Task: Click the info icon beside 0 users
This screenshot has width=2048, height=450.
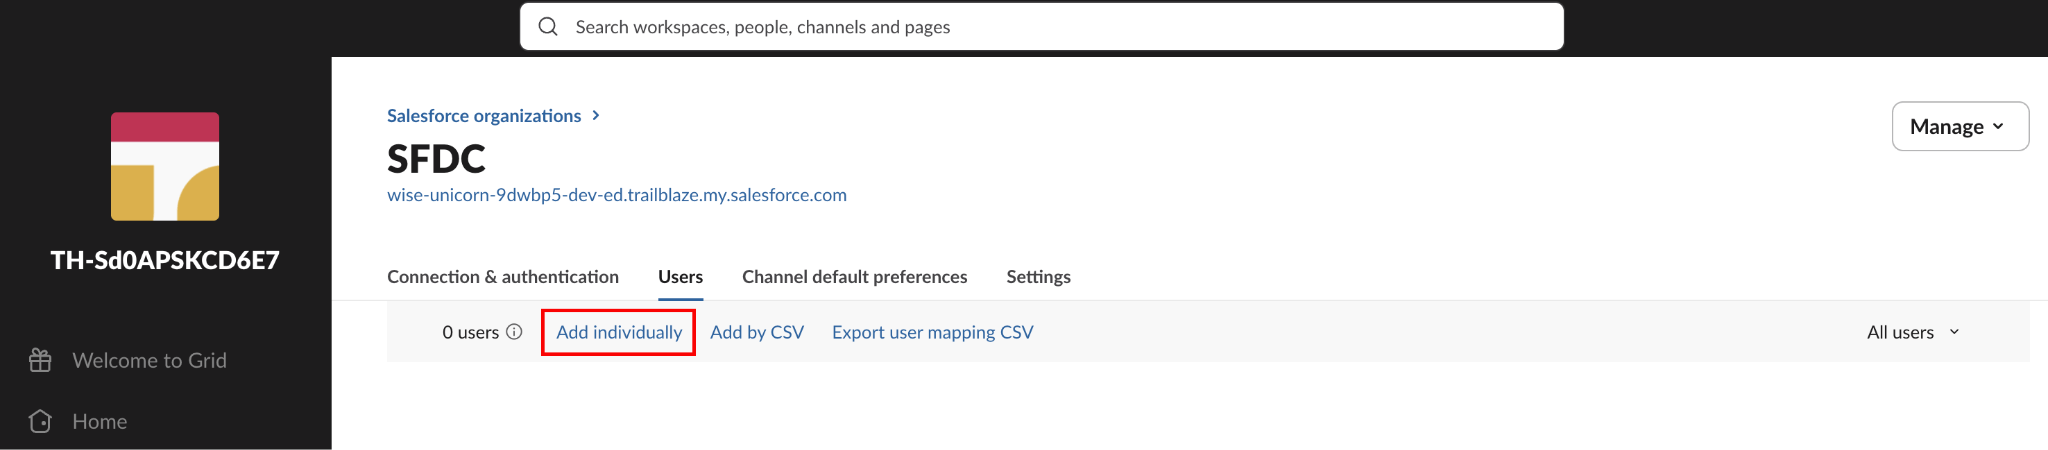Action: pyautogui.click(x=514, y=332)
